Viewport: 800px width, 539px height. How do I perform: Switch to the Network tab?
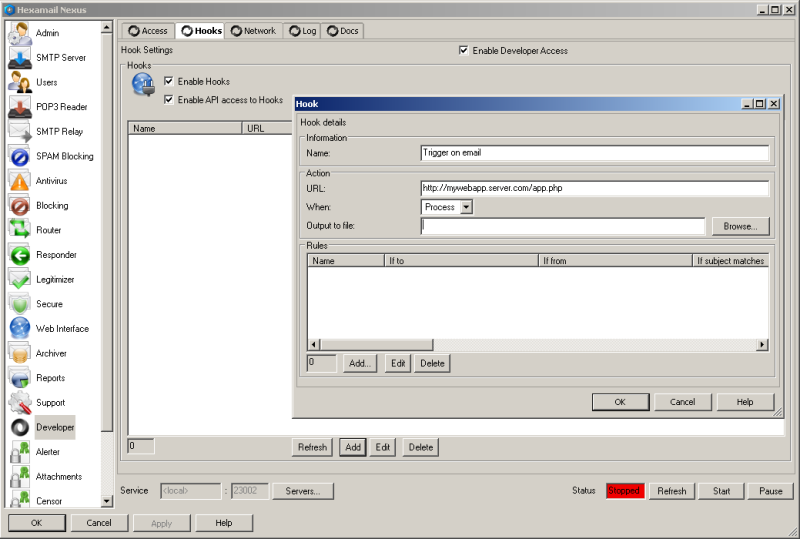[x=253, y=31]
